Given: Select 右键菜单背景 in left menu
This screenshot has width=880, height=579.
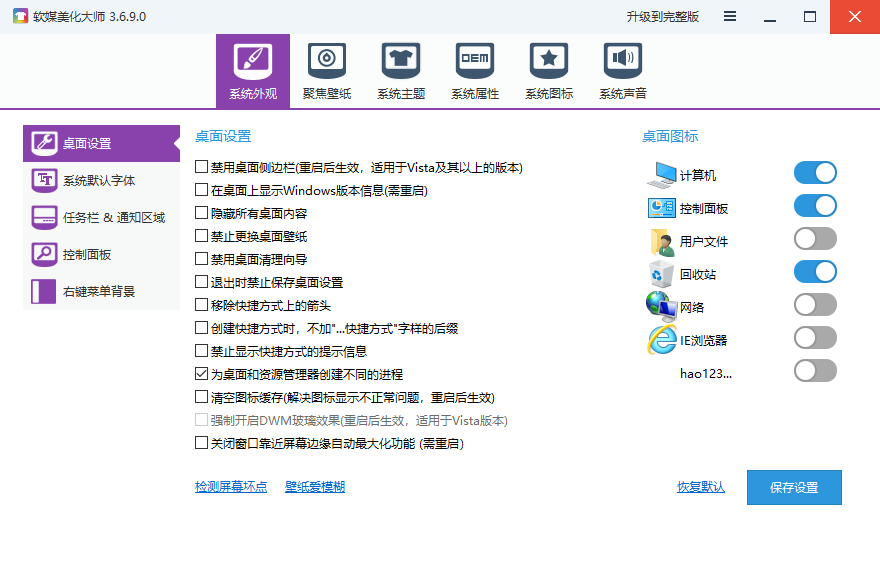Looking at the screenshot, I should (100, 291).
